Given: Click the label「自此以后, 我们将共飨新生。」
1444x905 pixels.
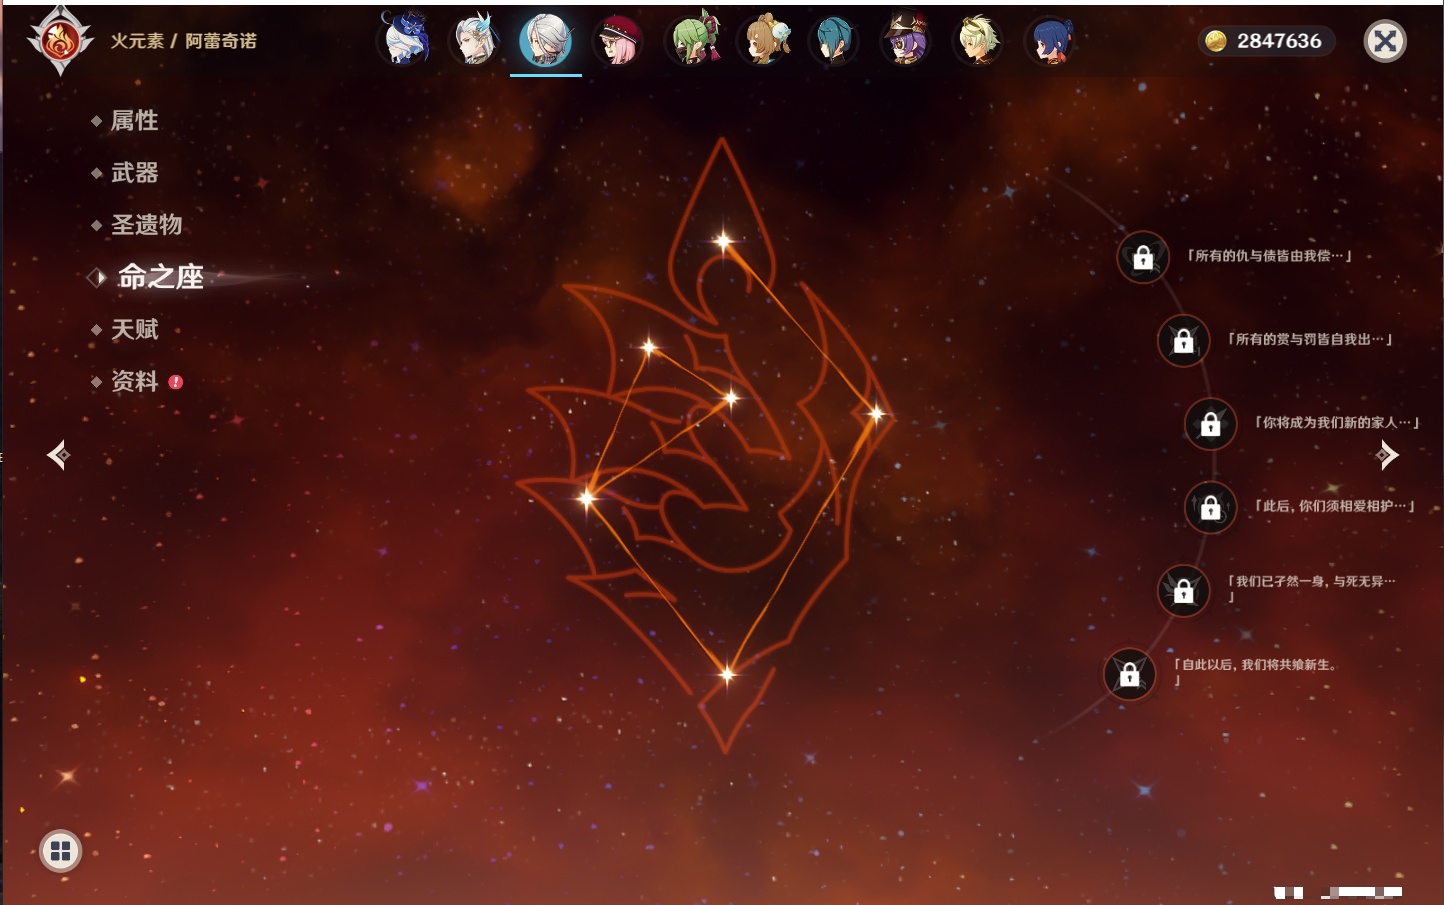Looking at the screenshot, I should click(x=1256, y=672).
